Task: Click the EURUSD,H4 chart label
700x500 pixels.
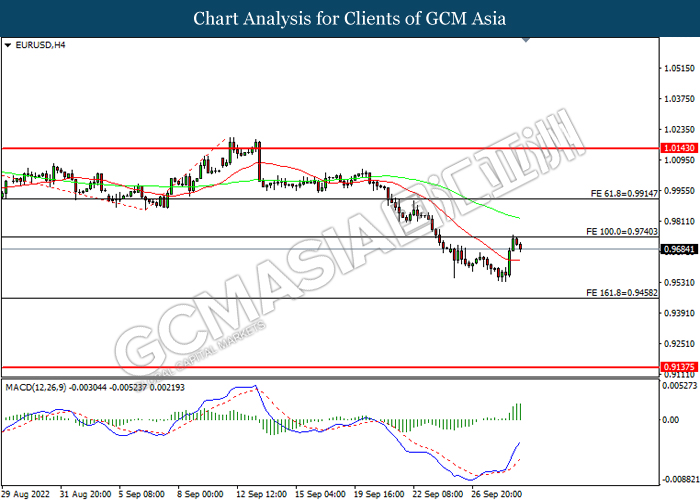Action: [40, 45]
